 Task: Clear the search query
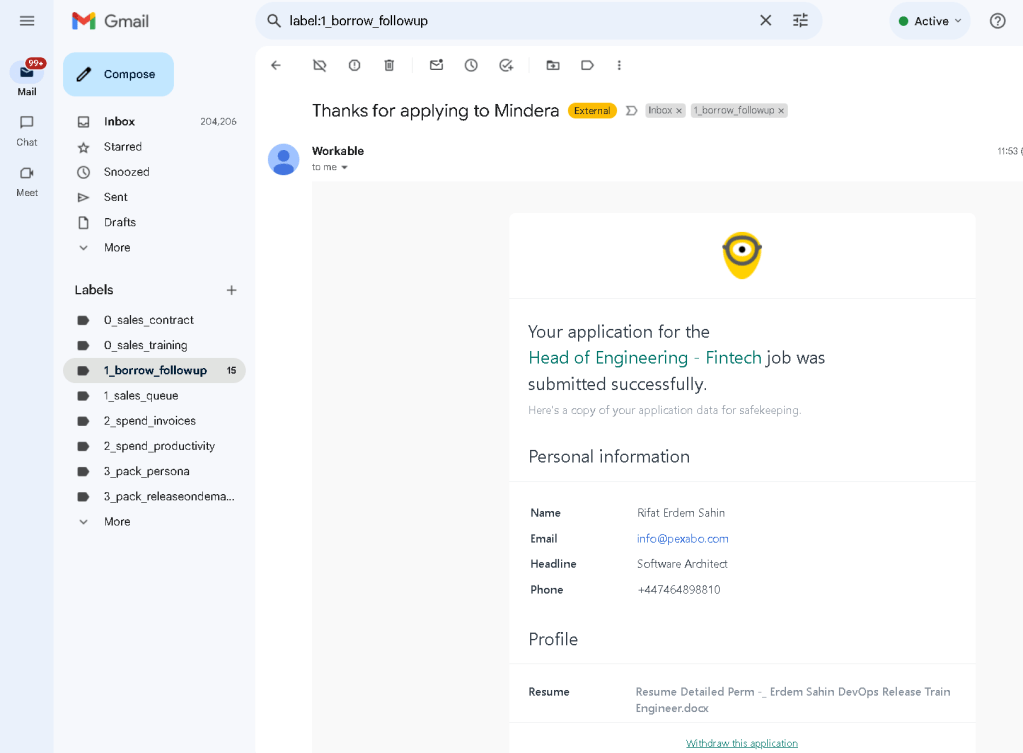pos(765,21)
